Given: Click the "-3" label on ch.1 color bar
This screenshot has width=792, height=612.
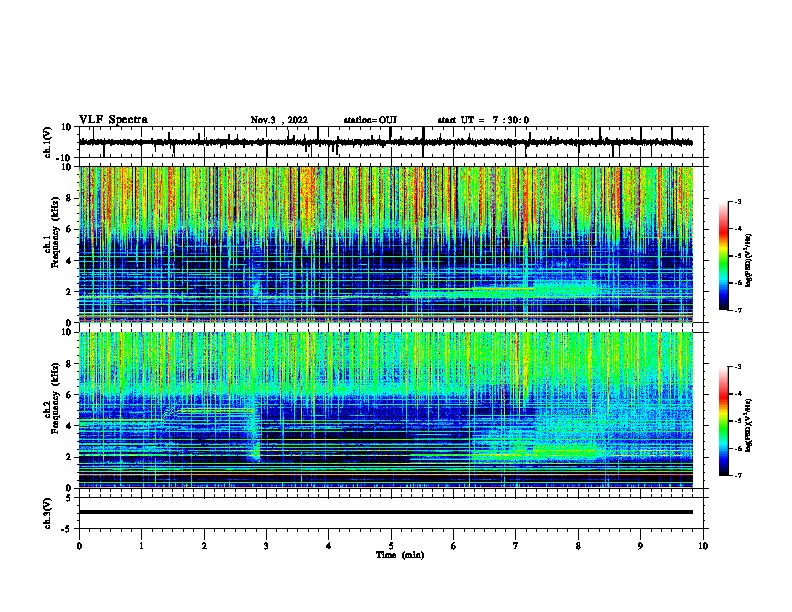Looking at the screenshot, I should (737, 202).
